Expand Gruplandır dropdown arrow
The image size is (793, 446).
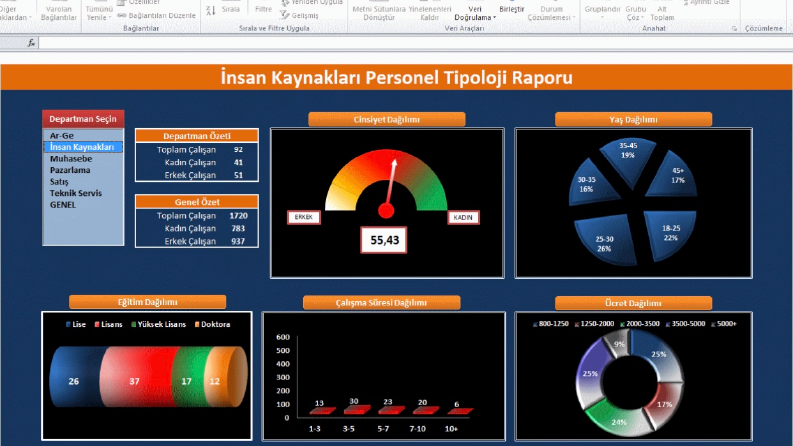coord(602,18)
